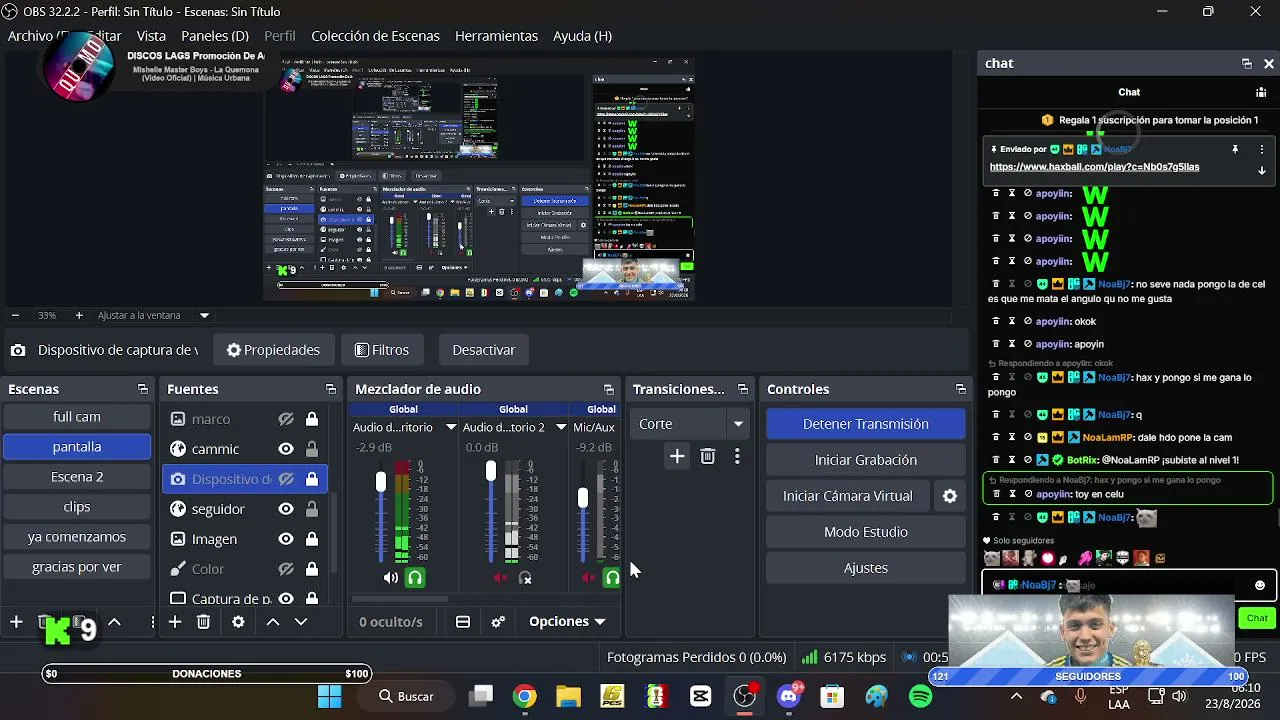Add a new scene with the plus icon

(16, 622)
